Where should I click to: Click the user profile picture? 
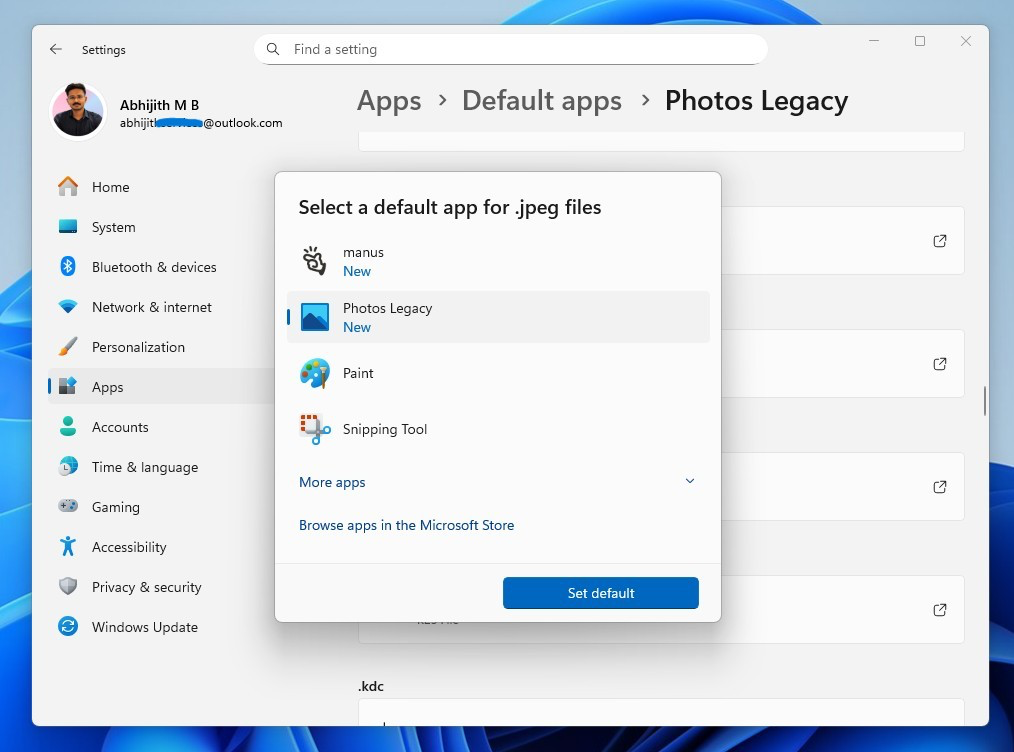pyautogui.click(x=78, y=111)
